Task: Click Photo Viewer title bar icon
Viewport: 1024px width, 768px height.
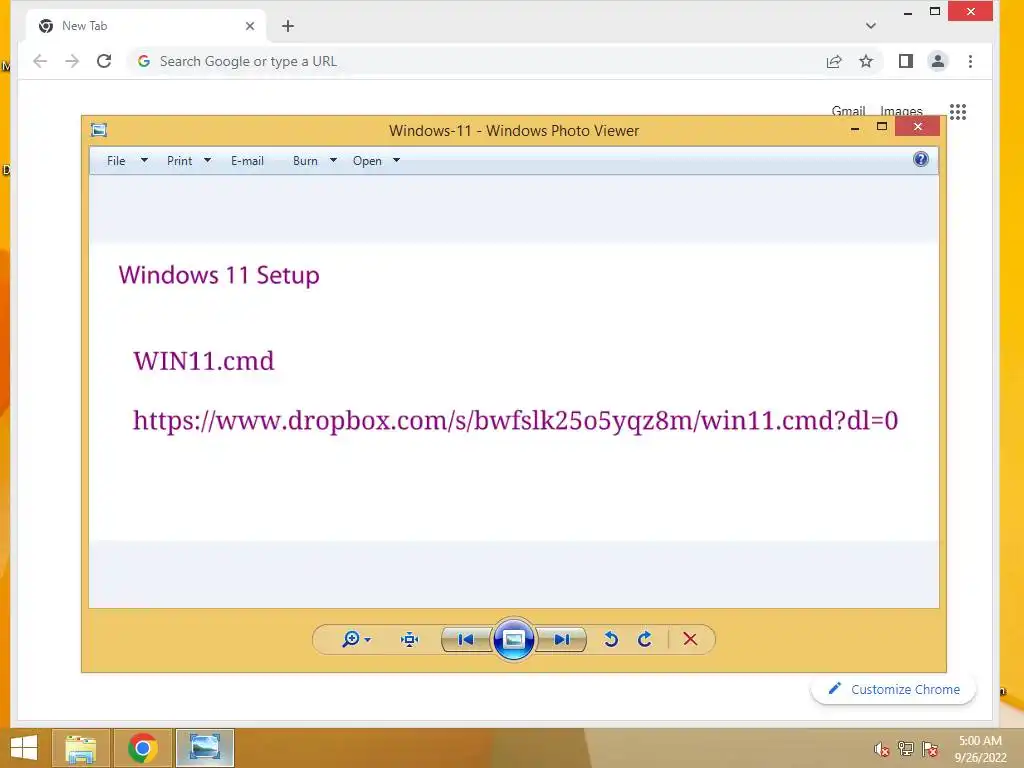Action: coord(99,130)
